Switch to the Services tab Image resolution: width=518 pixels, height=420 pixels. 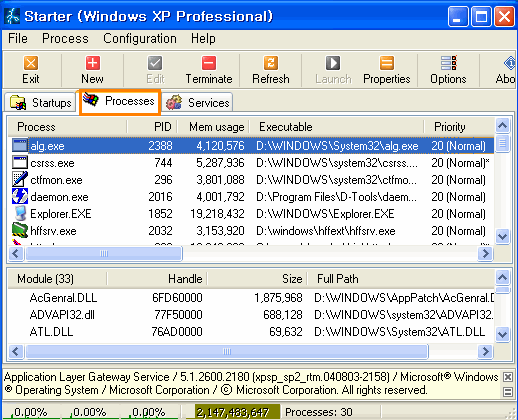pos(197,102)
